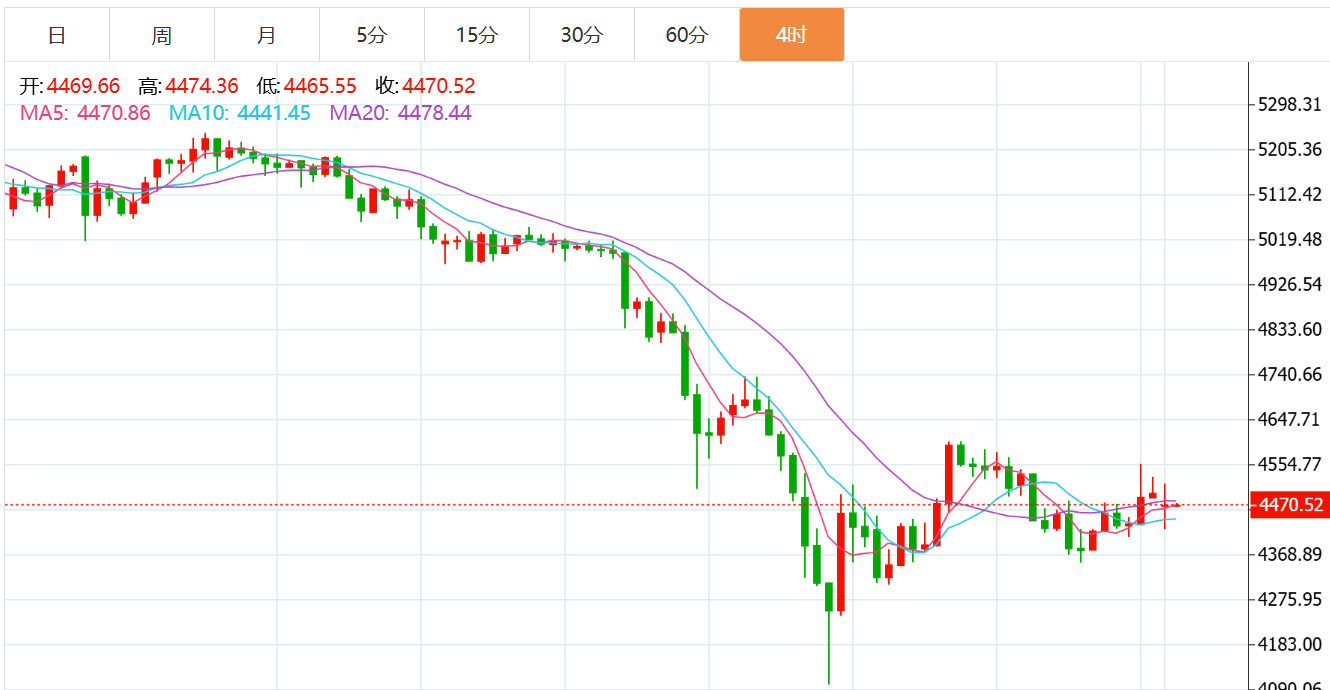The height and width of the screenshot is (690, 1330).
Task: Open the 月 monthly chart tab
Action: [266, 35]
